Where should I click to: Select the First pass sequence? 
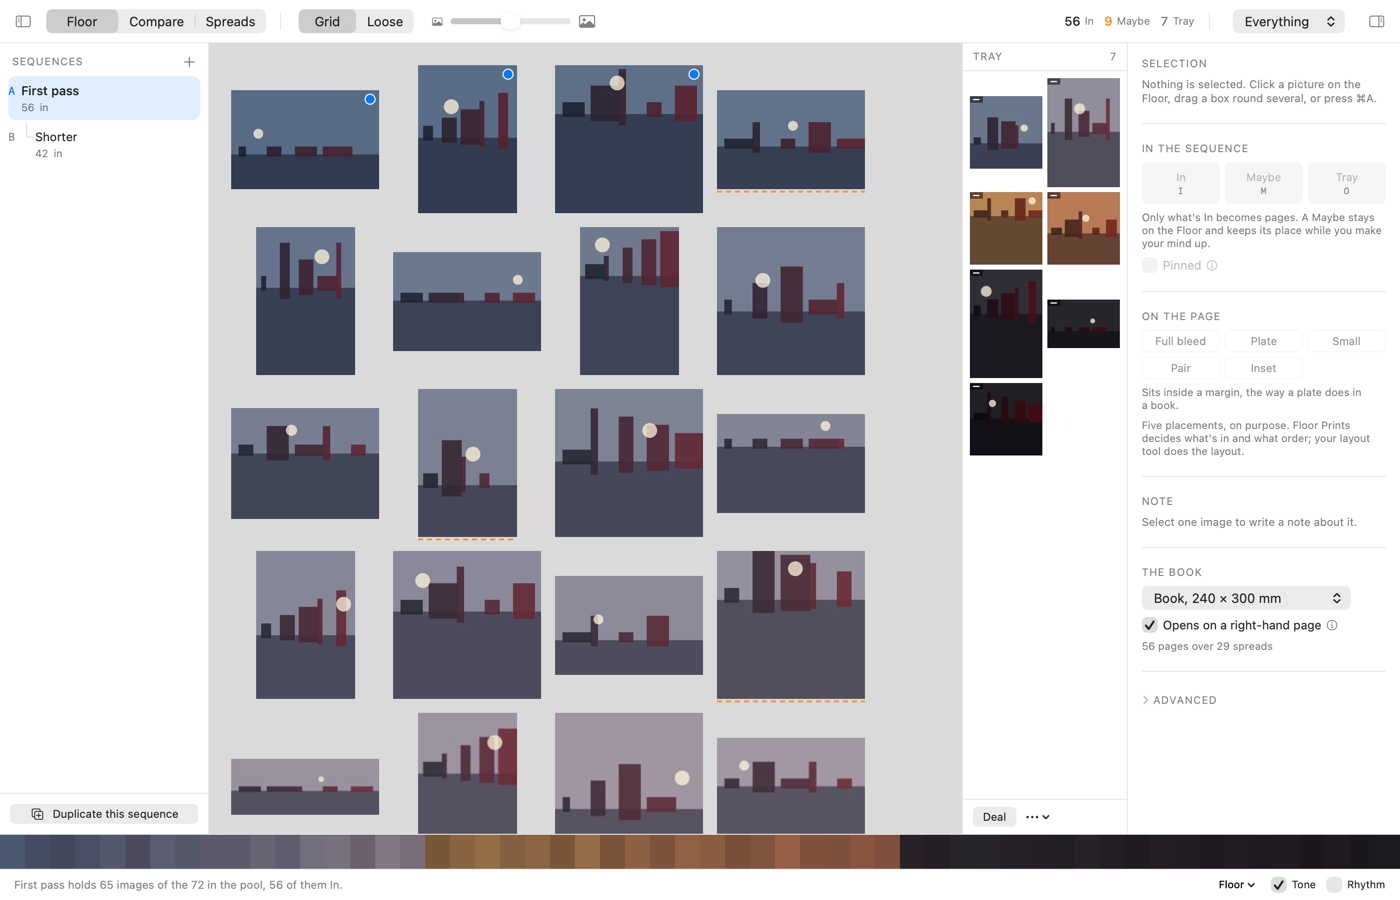point(104,98)
